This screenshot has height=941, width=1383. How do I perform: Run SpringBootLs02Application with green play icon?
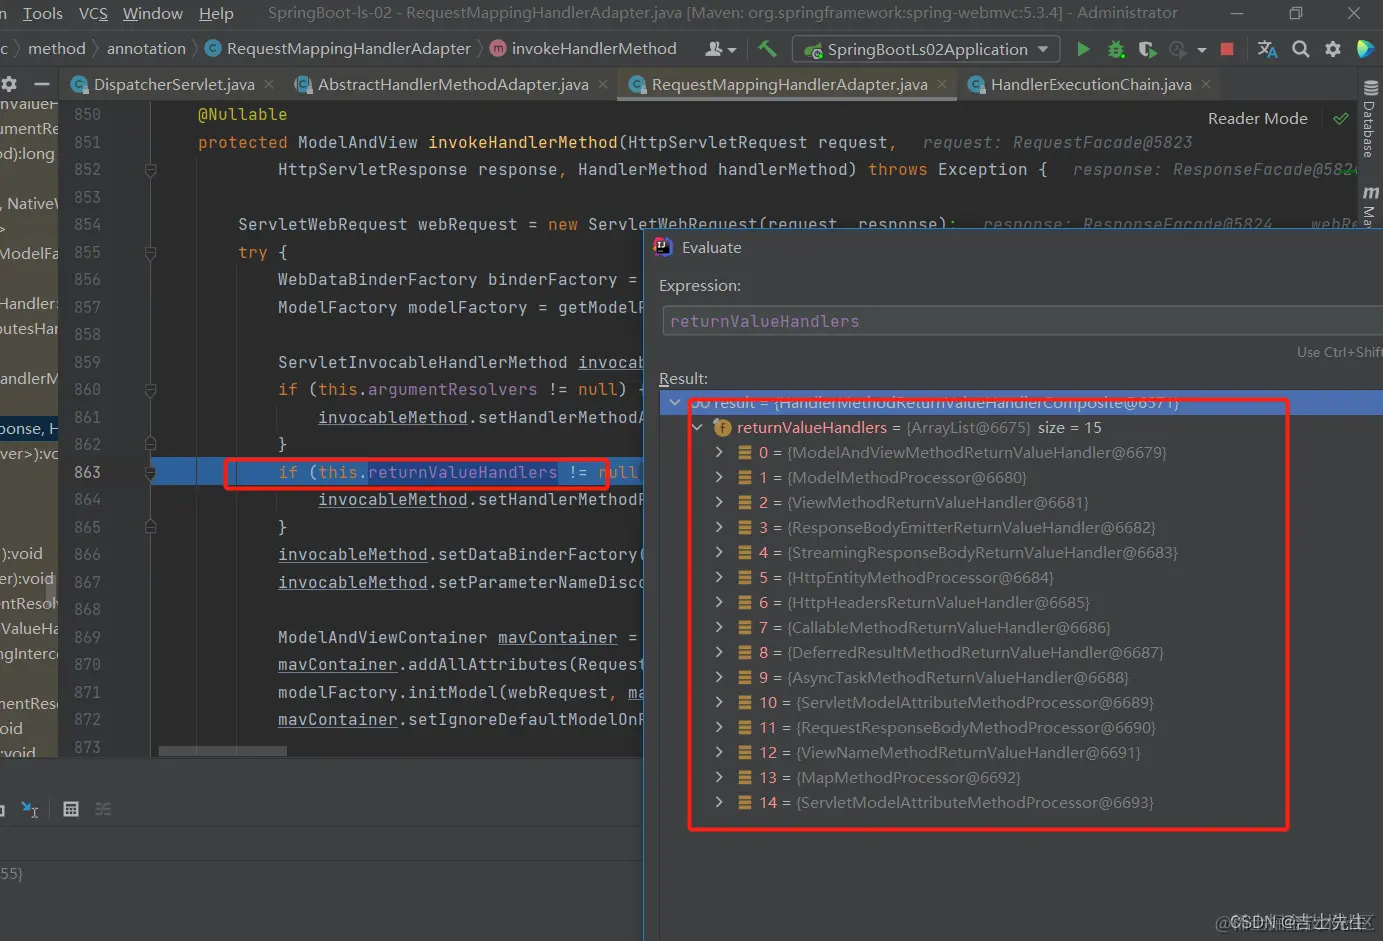coord(1083,49)
